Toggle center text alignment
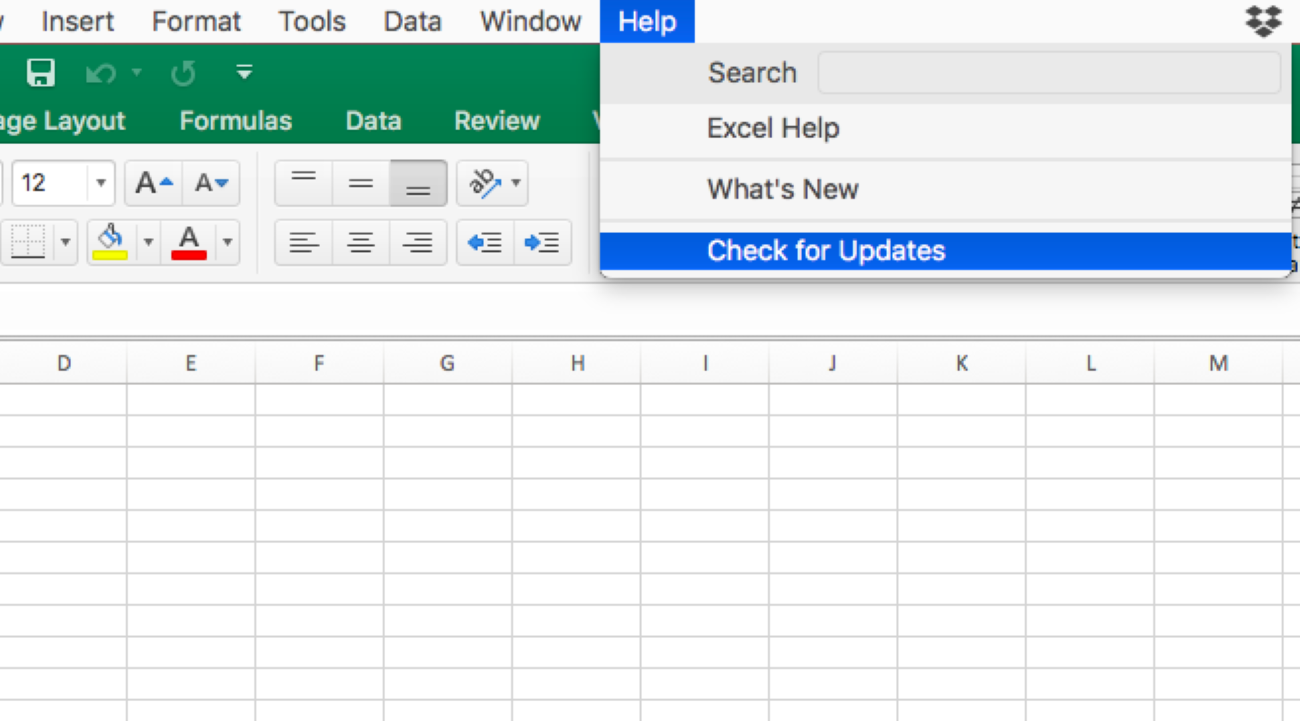The width and height of the screenshot is (1300, 721). pyautogui.click(x=361, y=242)
